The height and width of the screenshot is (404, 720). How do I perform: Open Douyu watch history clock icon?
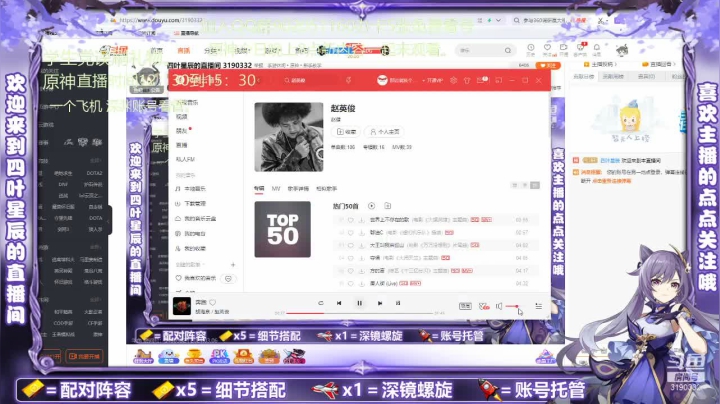point(530,49)
